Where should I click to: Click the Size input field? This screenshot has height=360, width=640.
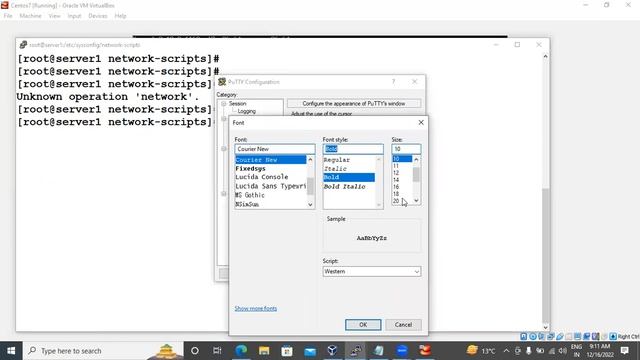(406, 149)
